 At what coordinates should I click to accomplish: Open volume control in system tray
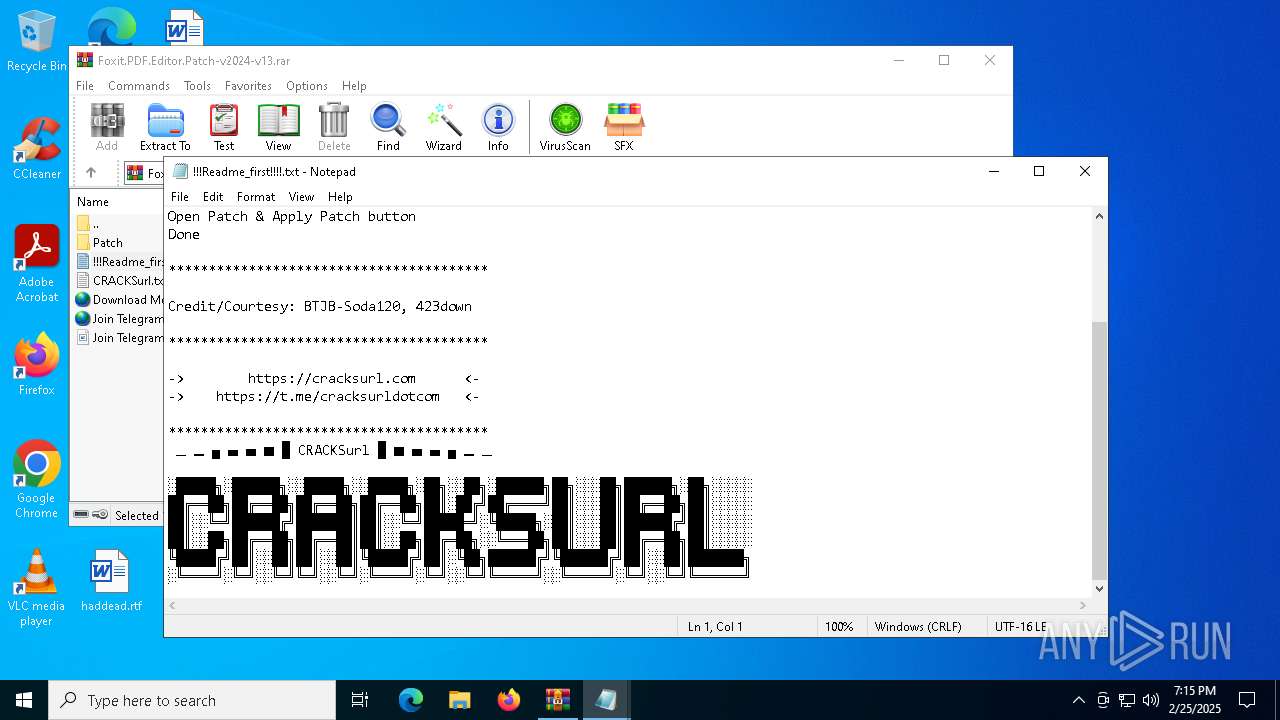tap(1151, 700)
